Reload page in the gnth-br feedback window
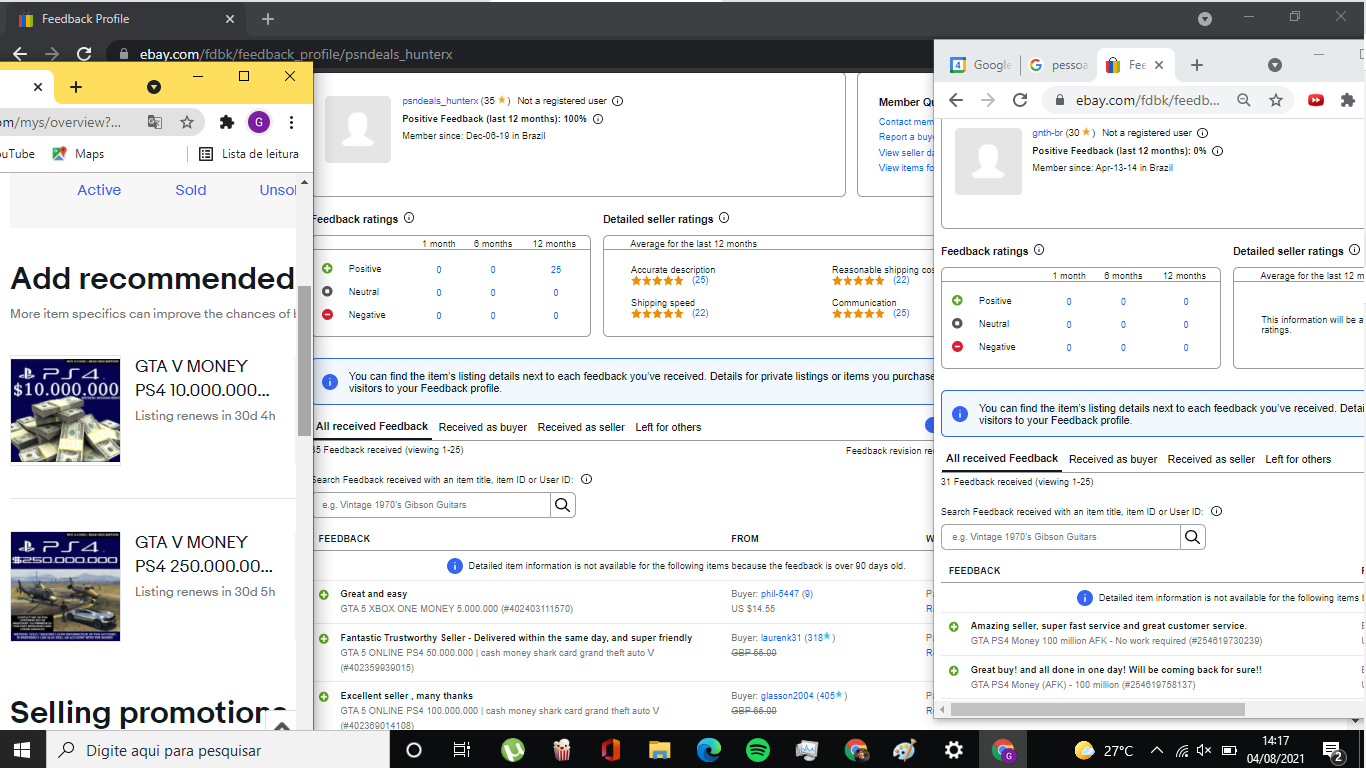Image resolution: width=1366 pixels, height=768 pixels. click(1020, 100)
